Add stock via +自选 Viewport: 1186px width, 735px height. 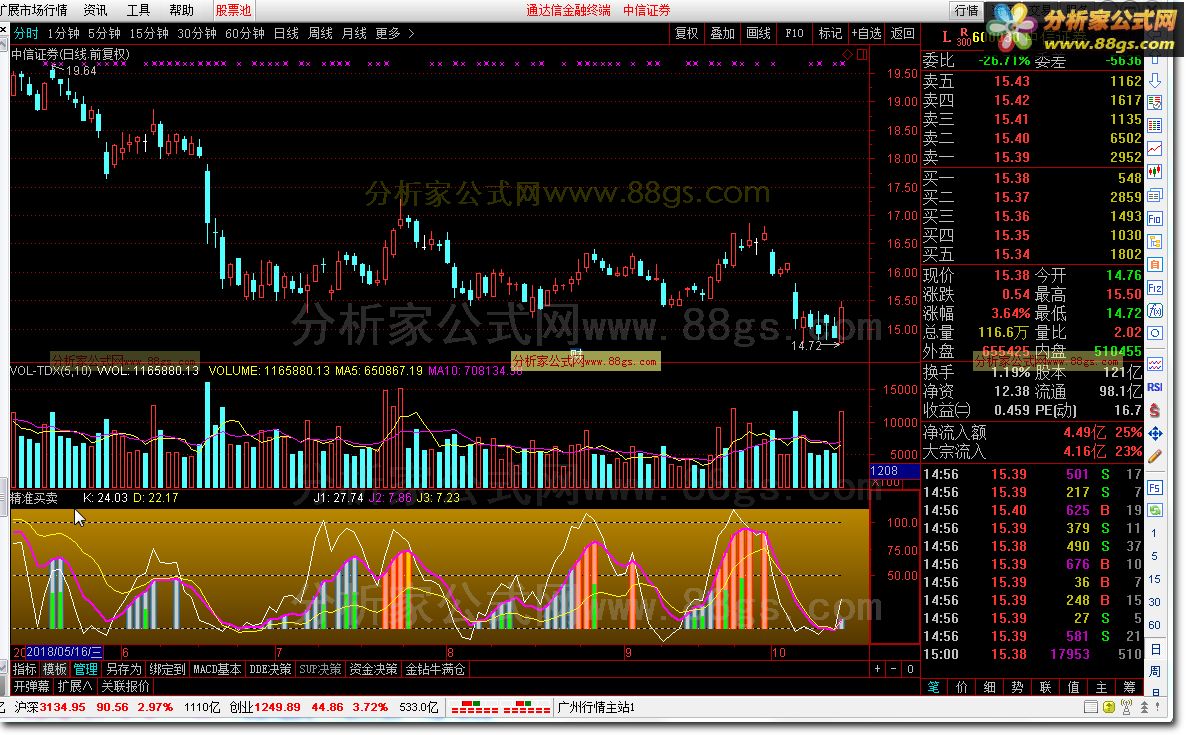pos(866,33)
